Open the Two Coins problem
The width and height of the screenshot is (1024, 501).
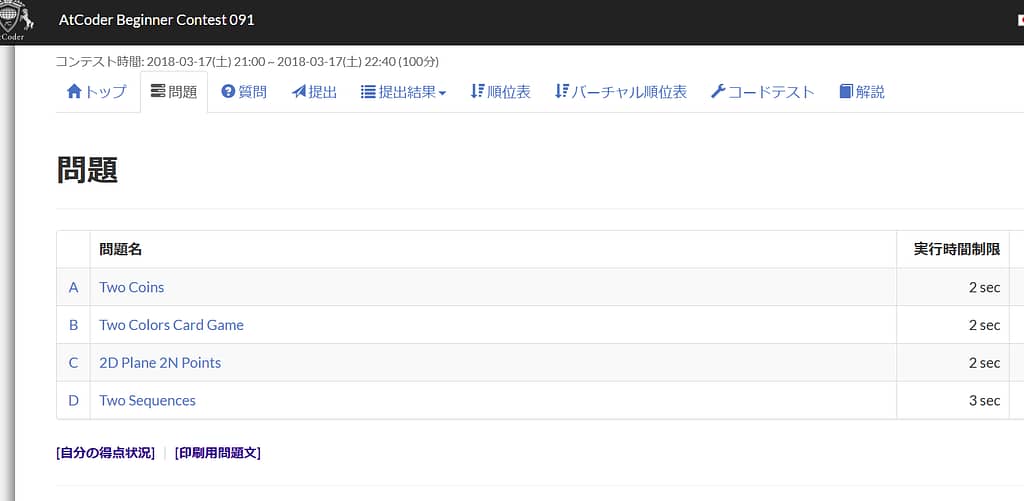pyautogui.click(x=132, y=287)
